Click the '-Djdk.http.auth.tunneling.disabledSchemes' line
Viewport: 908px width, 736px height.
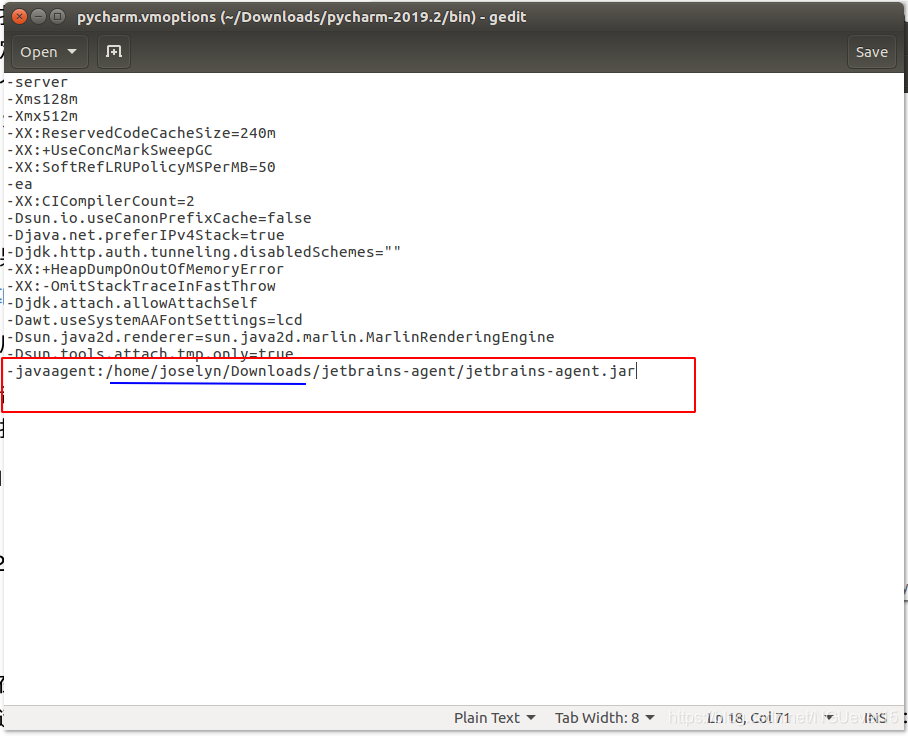click(203, 252)
